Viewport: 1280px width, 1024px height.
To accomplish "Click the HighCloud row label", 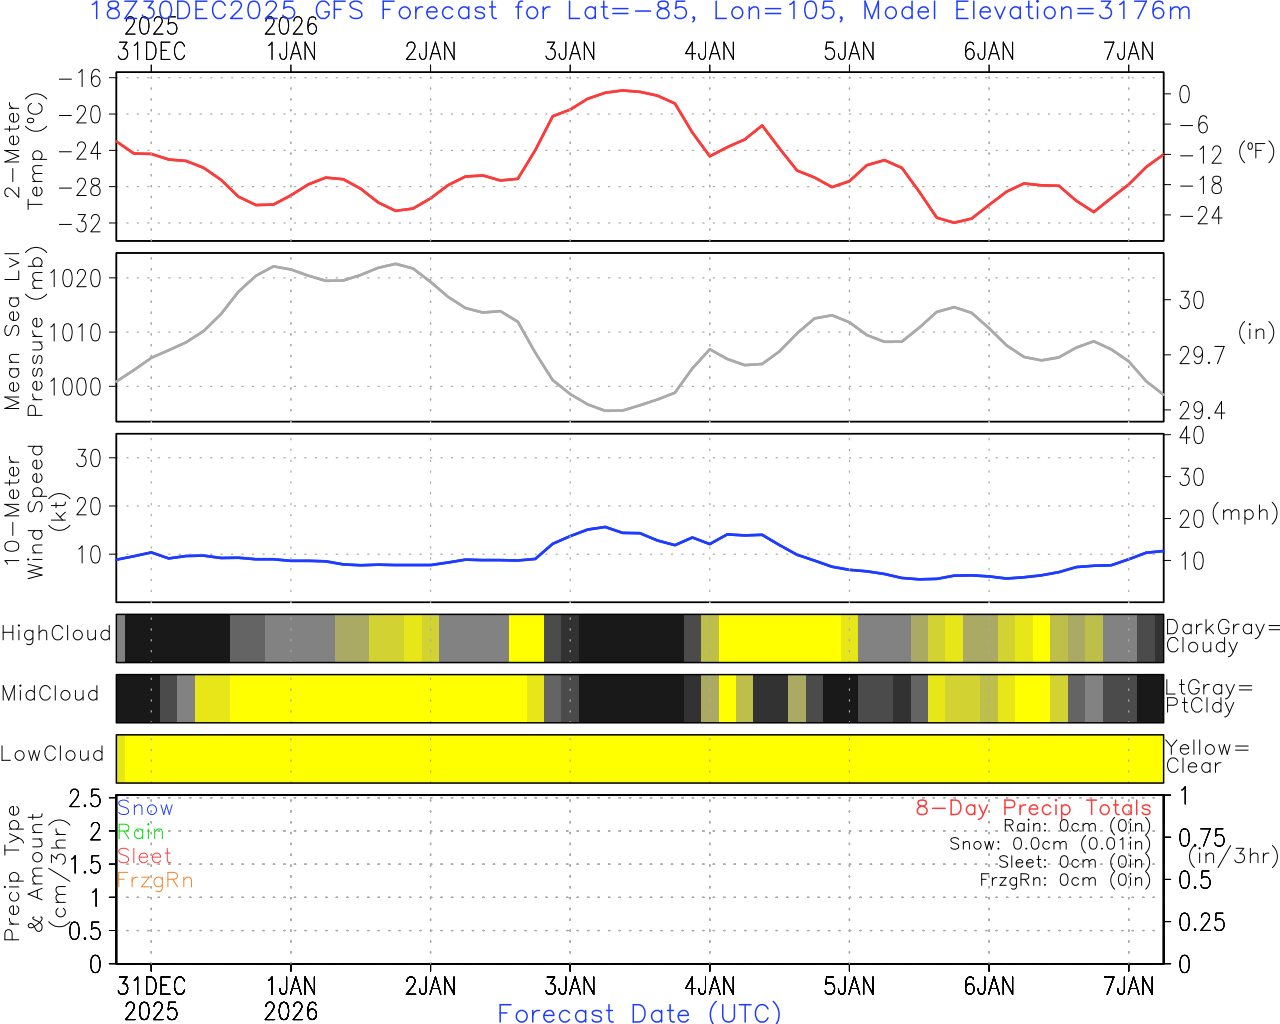I will (x=56, y=634).
